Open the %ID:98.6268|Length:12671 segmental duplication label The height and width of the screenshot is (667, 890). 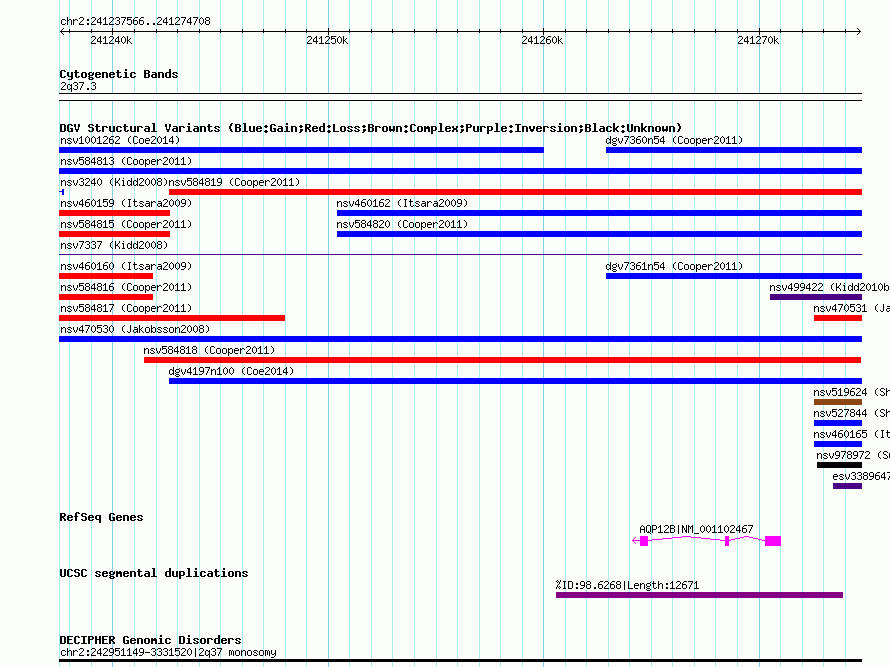pyautogui.click(x=627, y=585)
